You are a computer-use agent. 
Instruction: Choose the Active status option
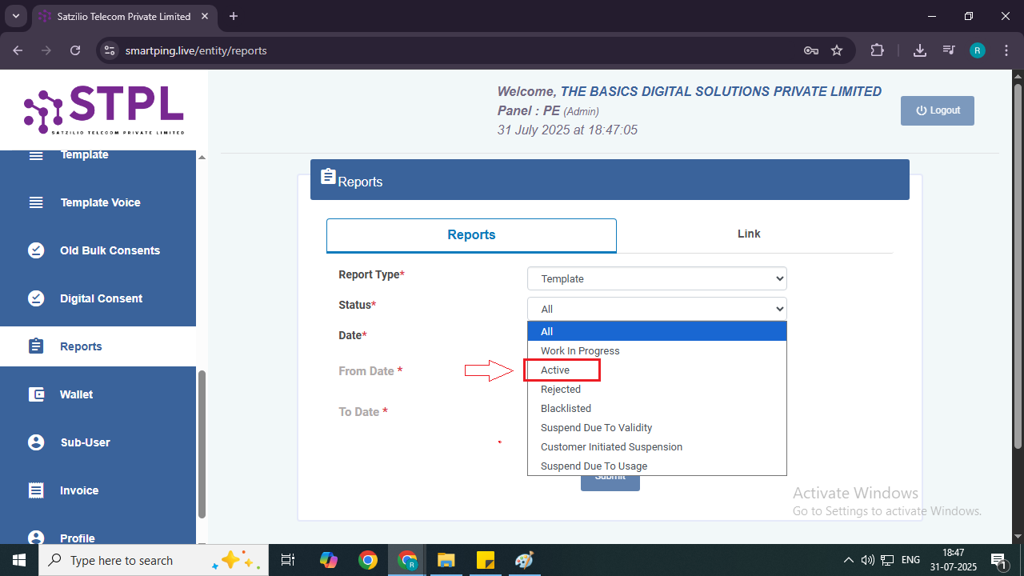click(x=656, y=370)
